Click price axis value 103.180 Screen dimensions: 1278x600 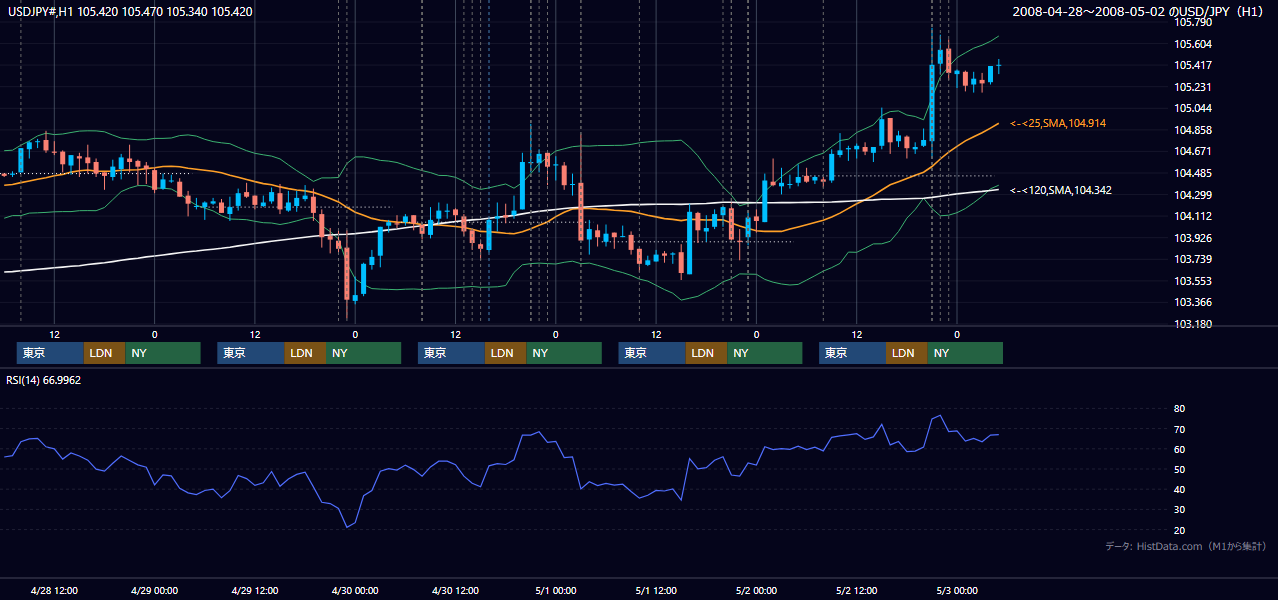1193,324
